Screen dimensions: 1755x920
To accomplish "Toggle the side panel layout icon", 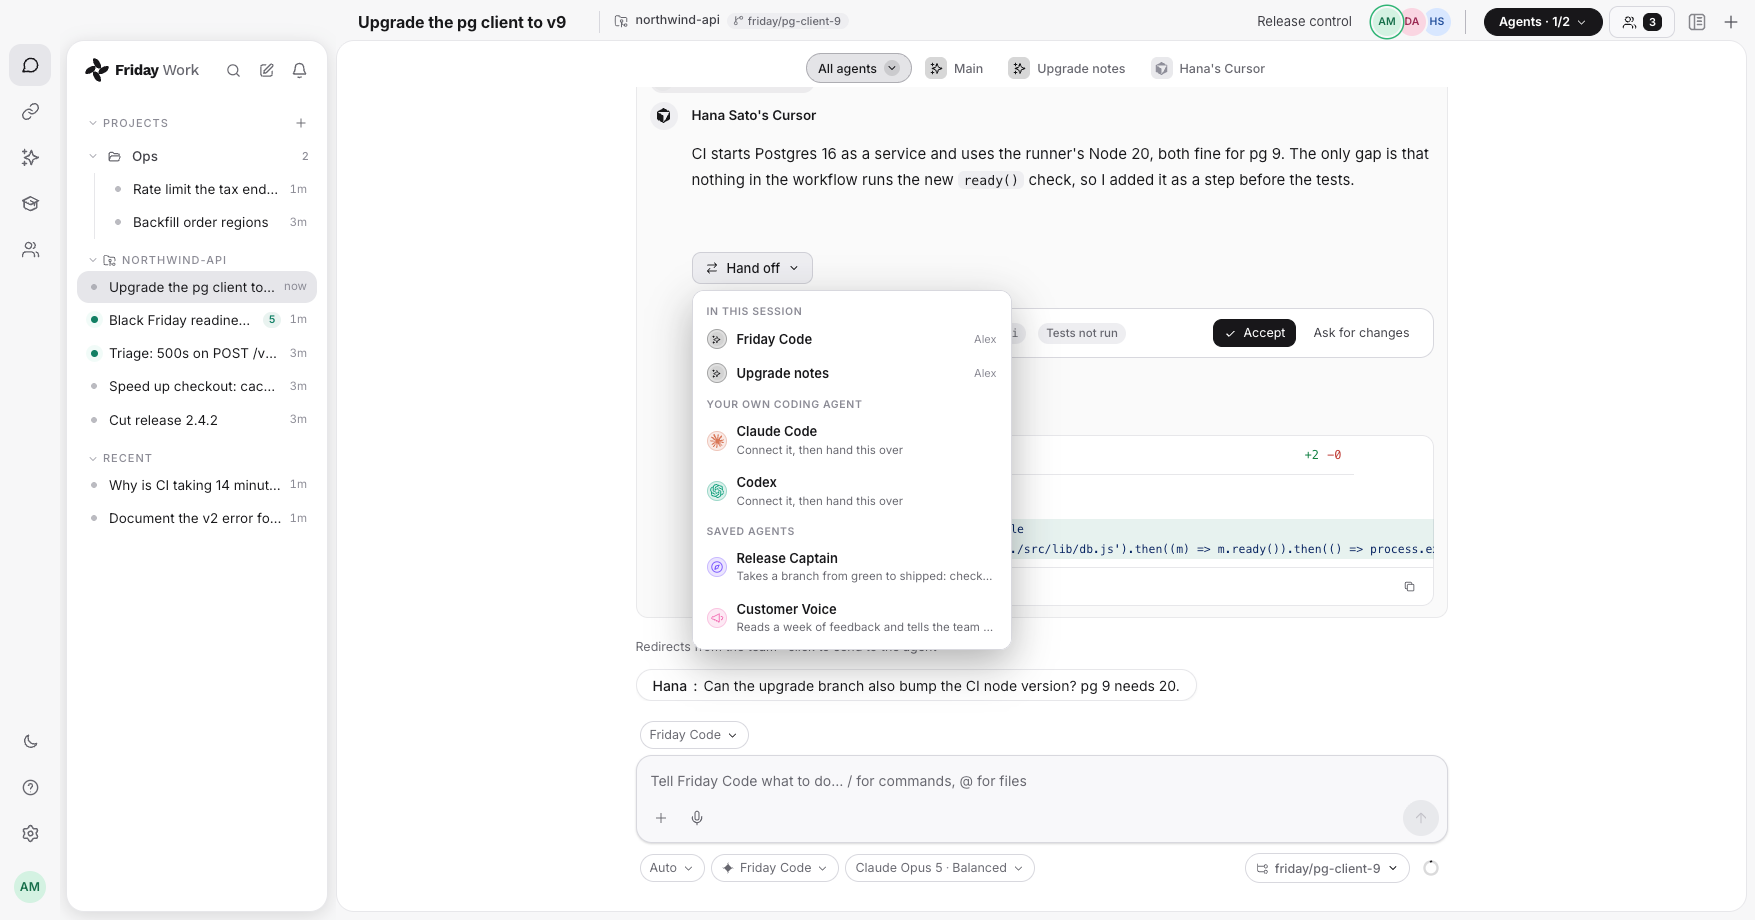I will pos(1697,22).
